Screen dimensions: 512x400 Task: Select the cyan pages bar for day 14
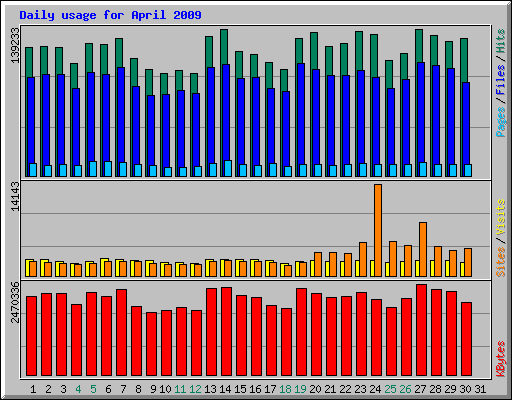[x=228, y=168]
